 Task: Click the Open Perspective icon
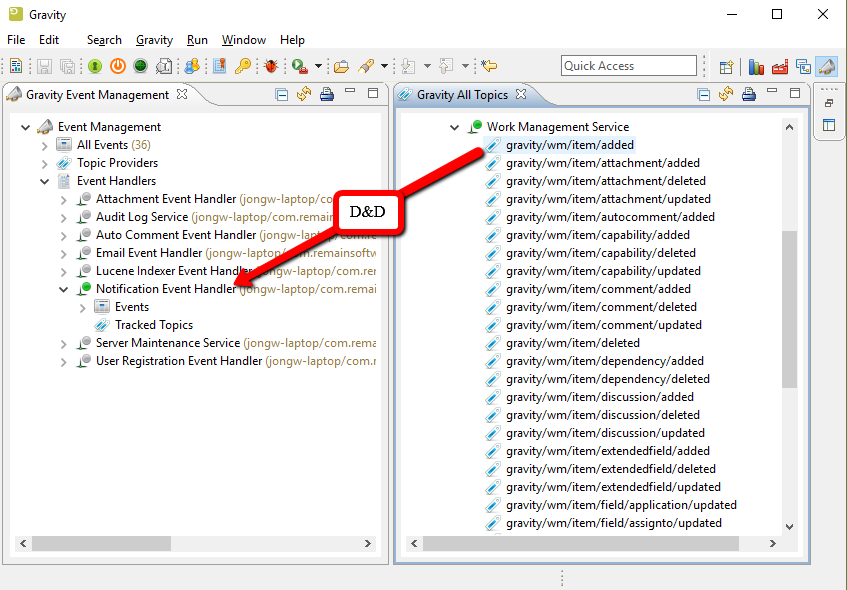tap(727, 67)
